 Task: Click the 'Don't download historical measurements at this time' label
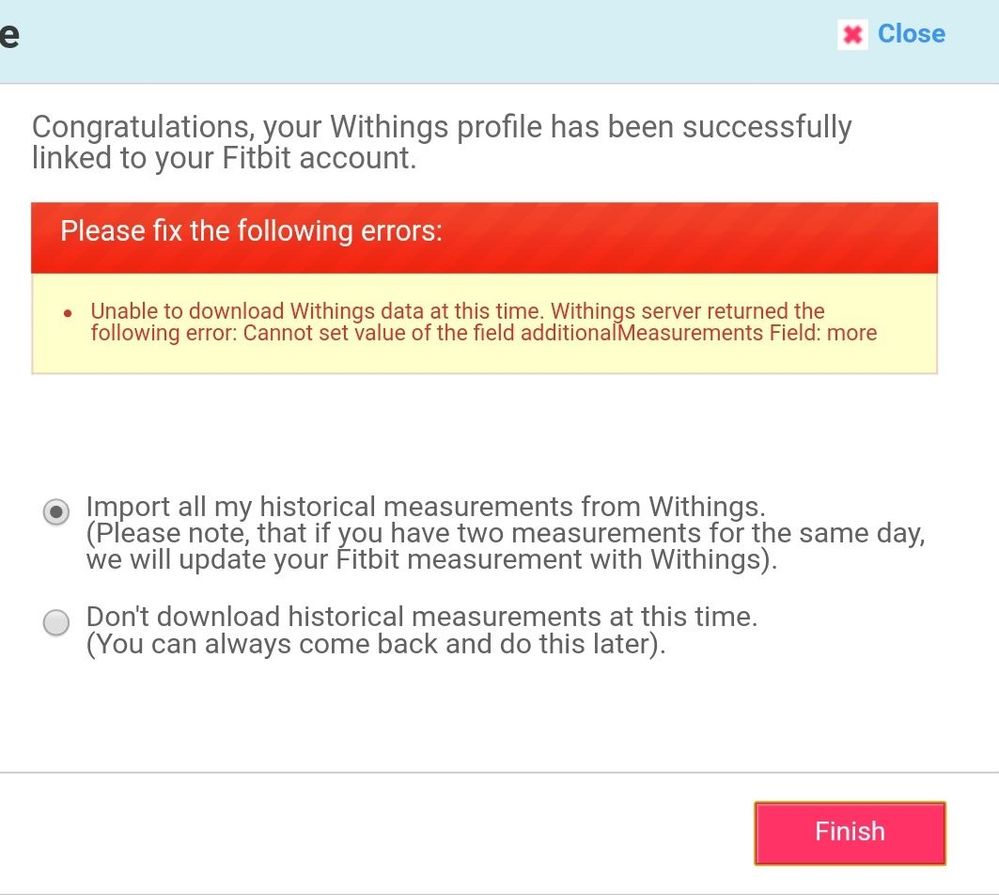pyautogui.click(x=422, y=617)
